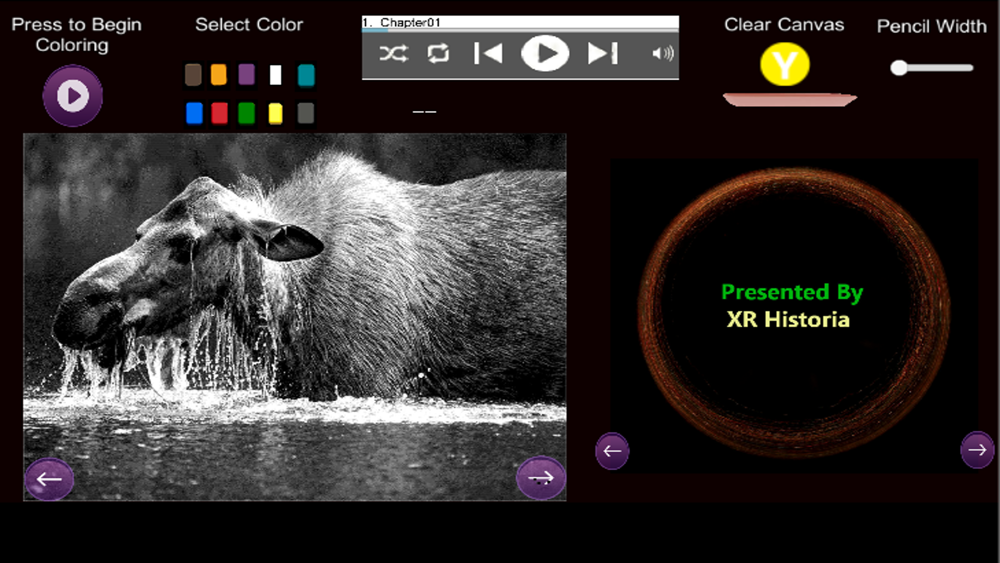This screenshot has width=1000, height=563.
Task: Click the media player seek progress bar
Action: pyautogui.click(x=520, y=31)
